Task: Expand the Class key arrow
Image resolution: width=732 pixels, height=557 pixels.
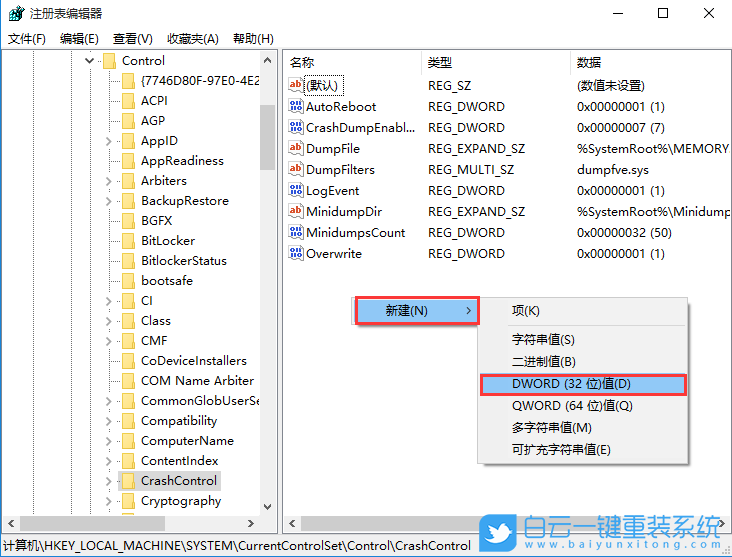Action: point(108,321)
